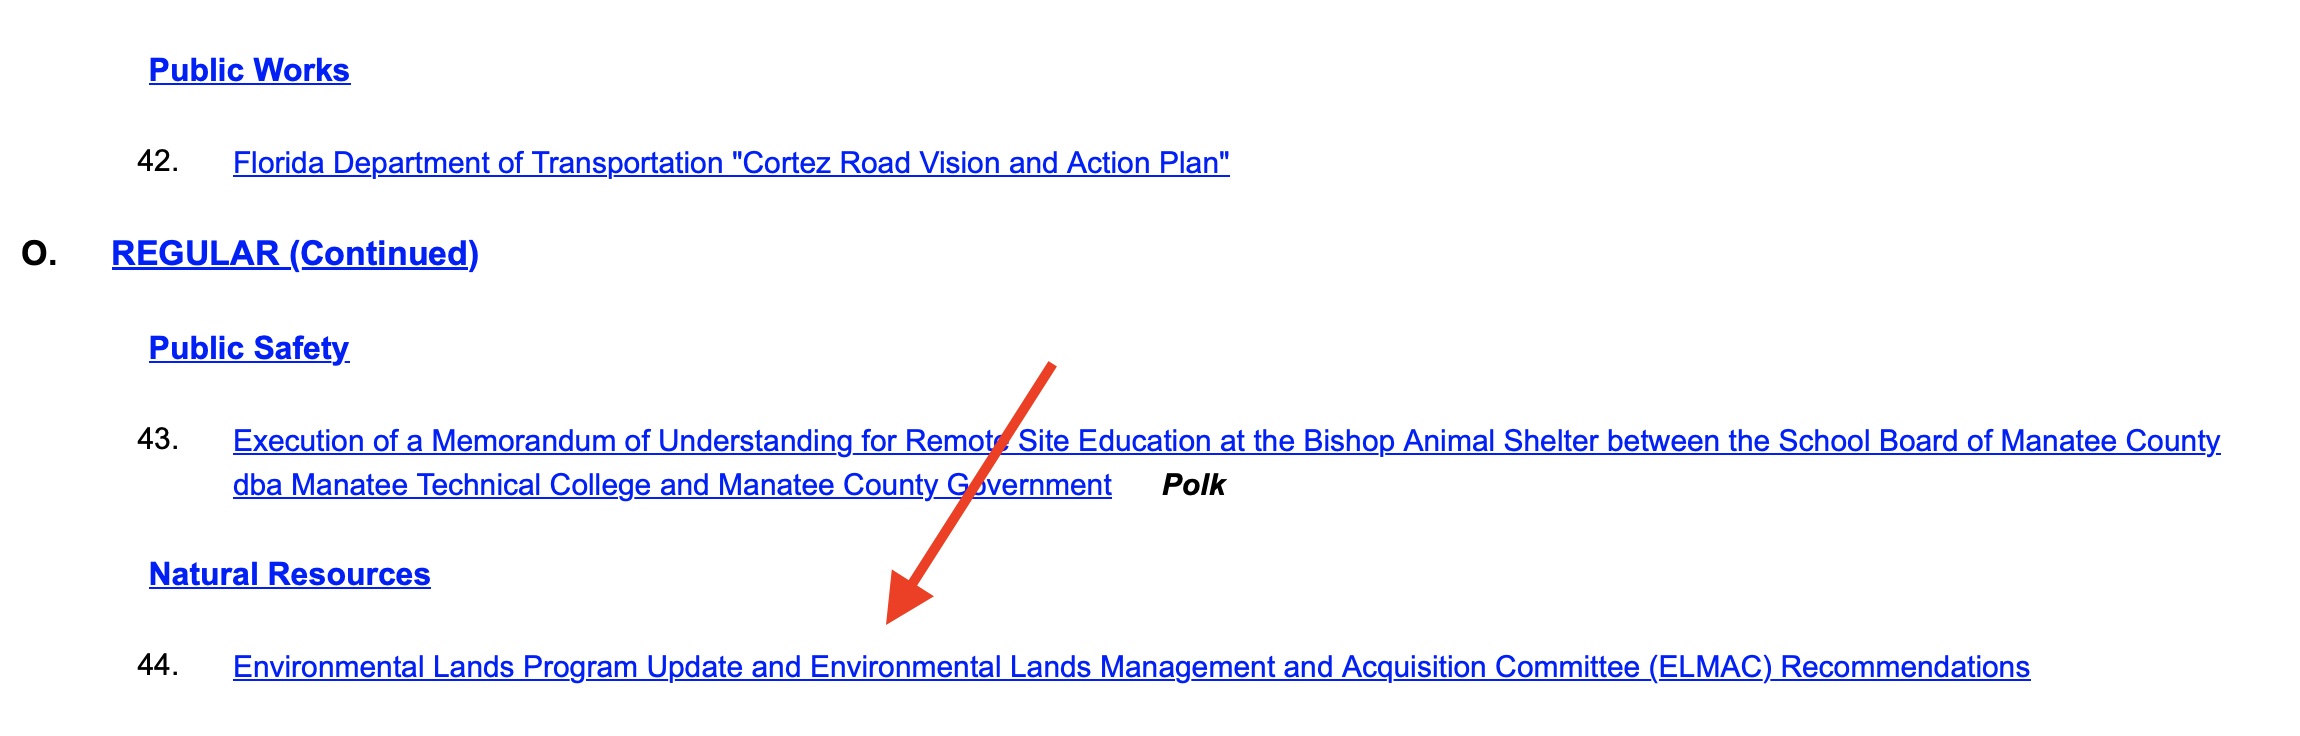Click the word 'Recommendations' in item 44

(x=1905, y=667)
